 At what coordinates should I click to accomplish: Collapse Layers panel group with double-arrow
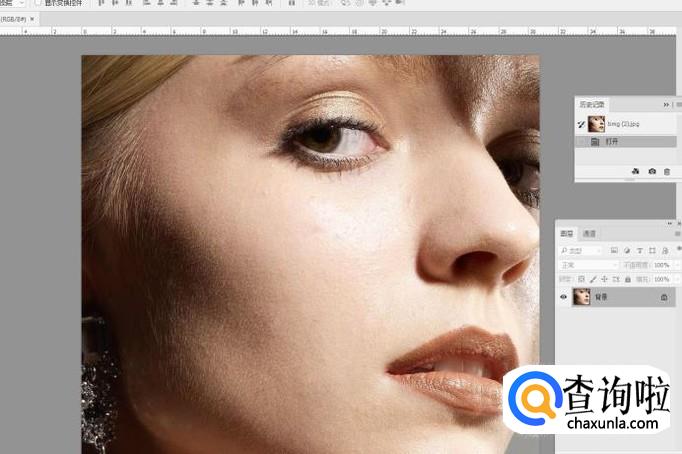pos(670,224)
